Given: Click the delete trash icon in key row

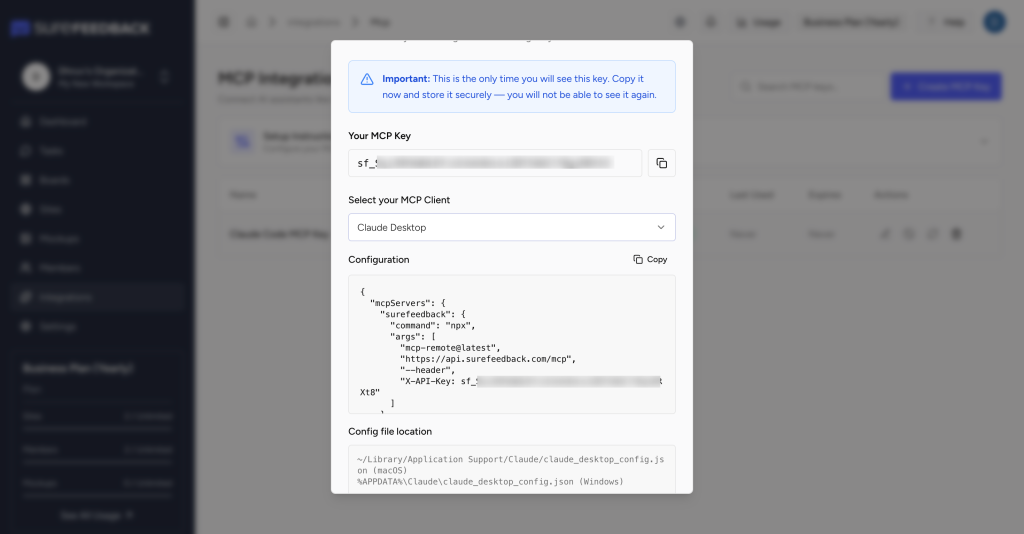Looking at the screenshot, I should click(x=956, y=234).
